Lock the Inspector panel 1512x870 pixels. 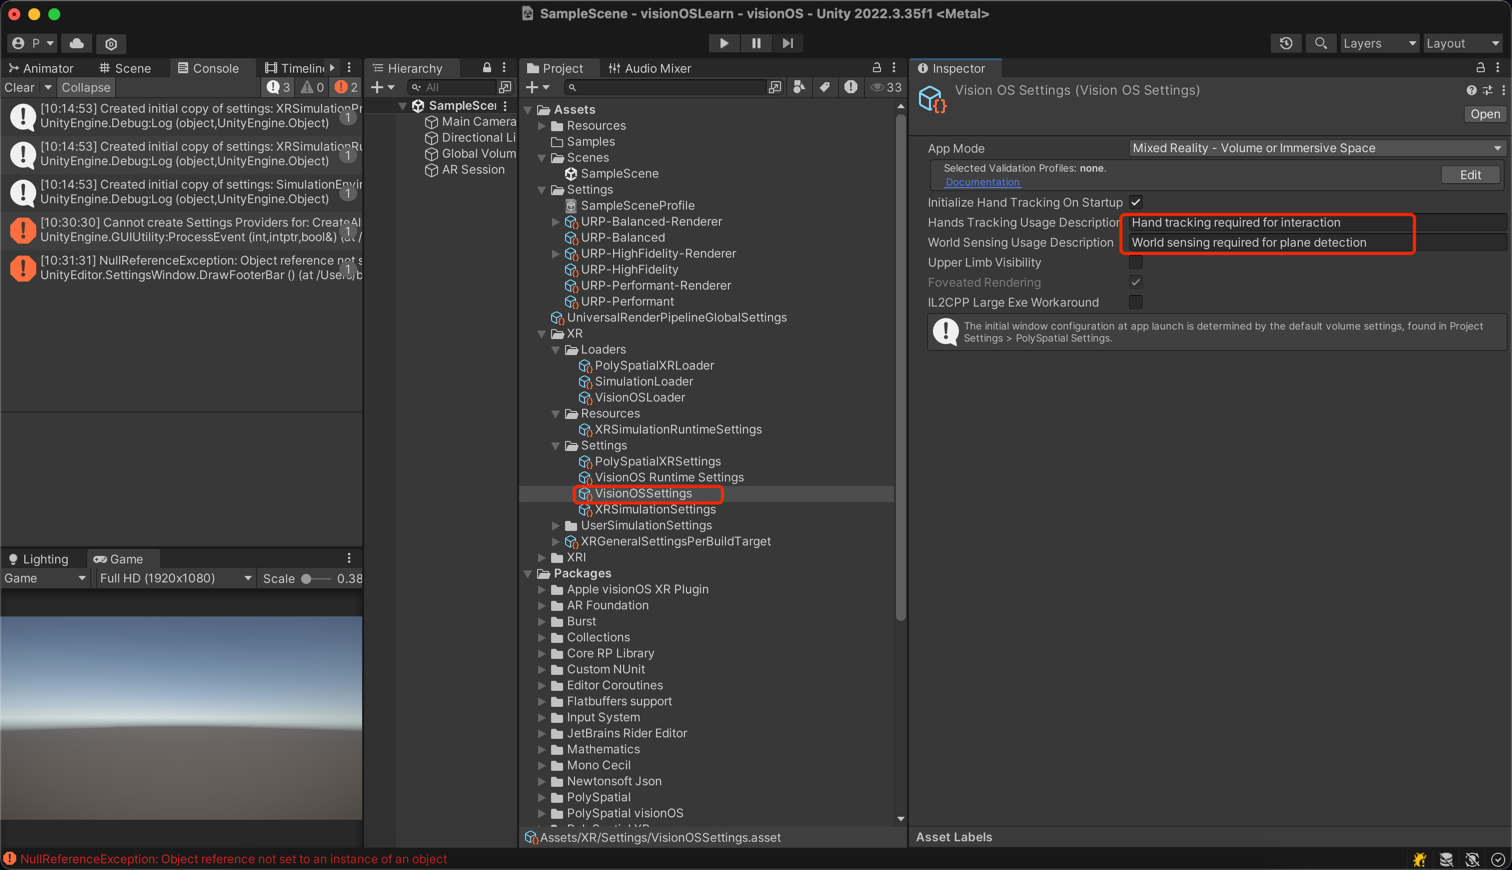click(x=1480, y=68)
